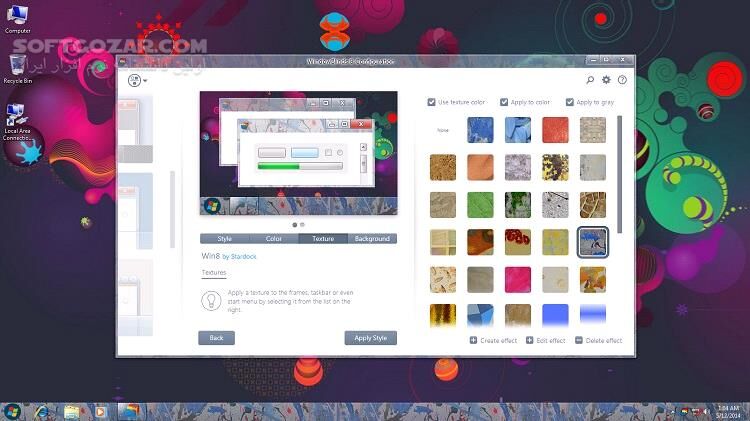Image resolution: width=750 pixels, height=421 pixels.
Task: Toggle Apply to color checkbox
Action: point(504,102)
